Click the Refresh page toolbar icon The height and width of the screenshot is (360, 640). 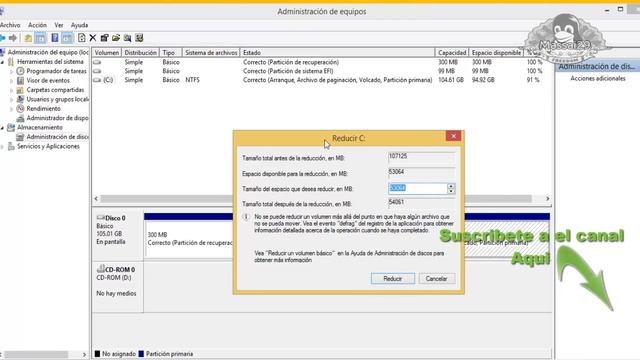[x=82, y=38]
